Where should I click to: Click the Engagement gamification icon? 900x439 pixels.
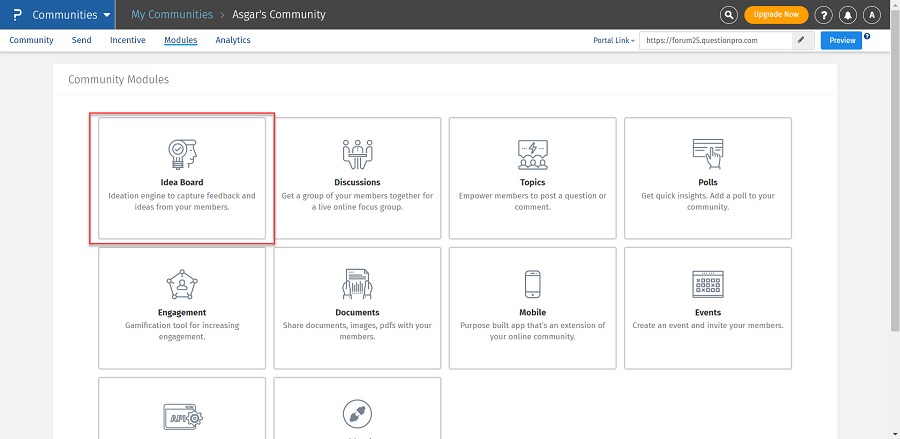pyautogui.click(x=182, y=284)
